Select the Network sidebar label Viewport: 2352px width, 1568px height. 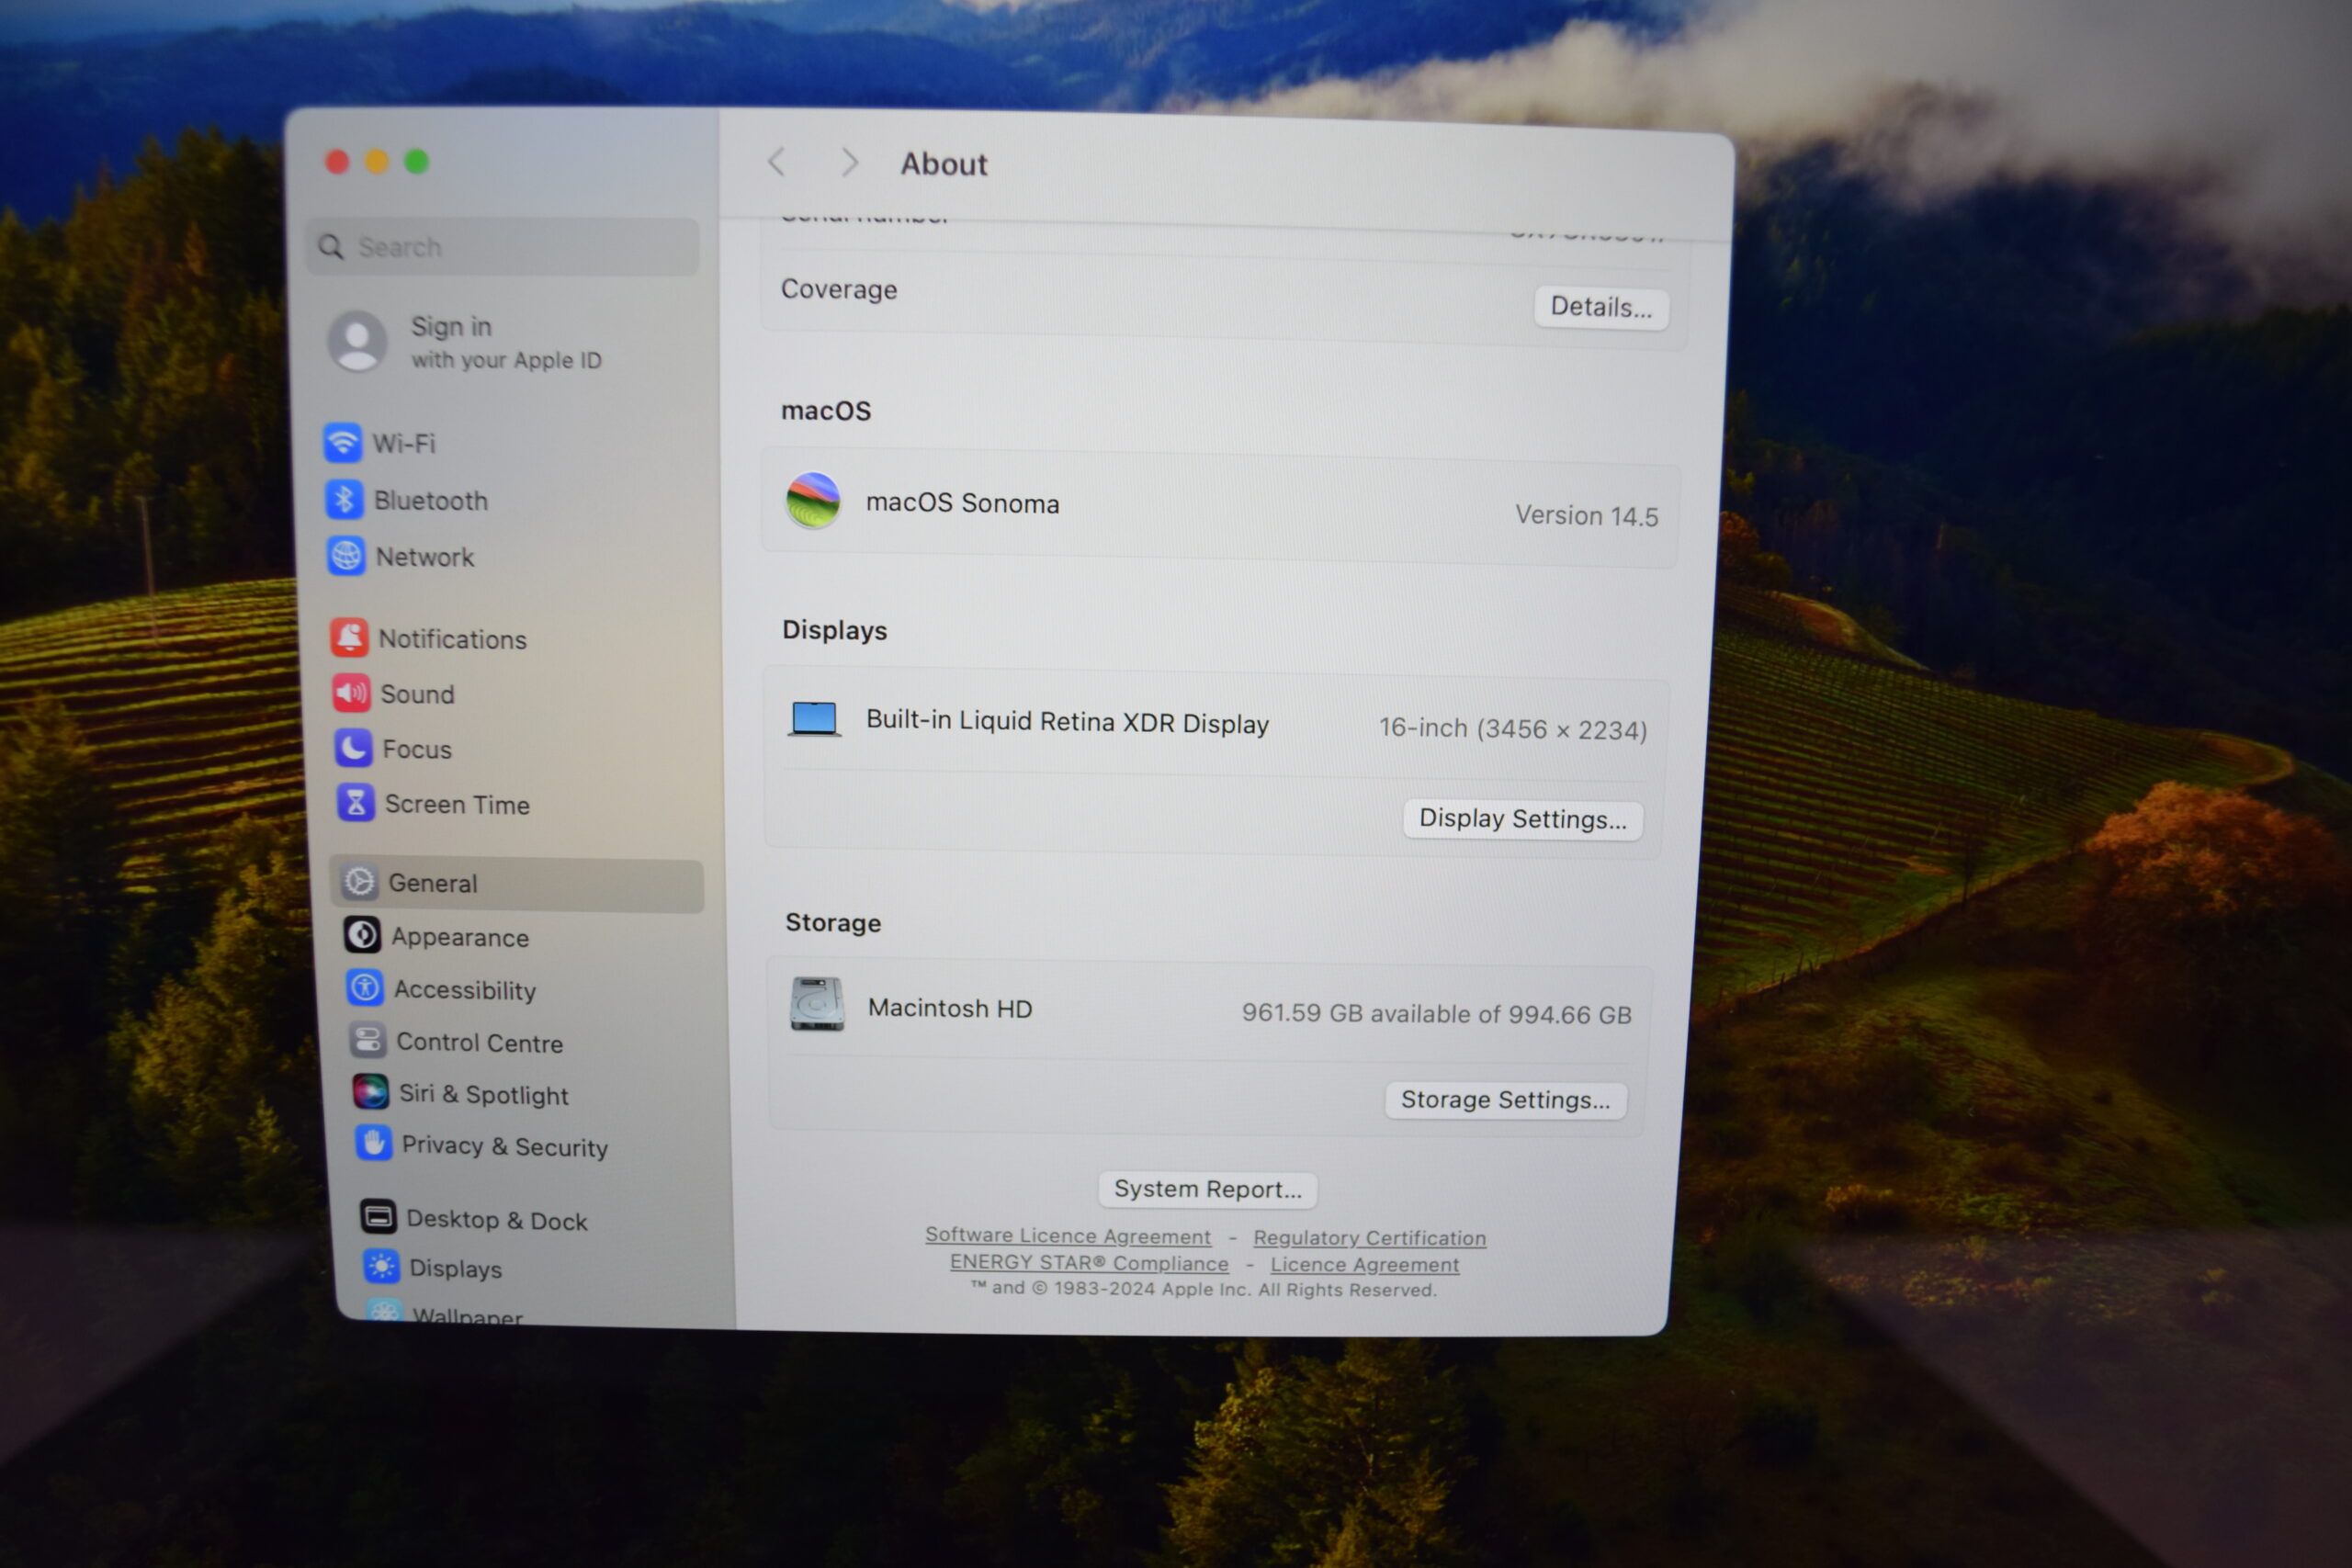425,557
